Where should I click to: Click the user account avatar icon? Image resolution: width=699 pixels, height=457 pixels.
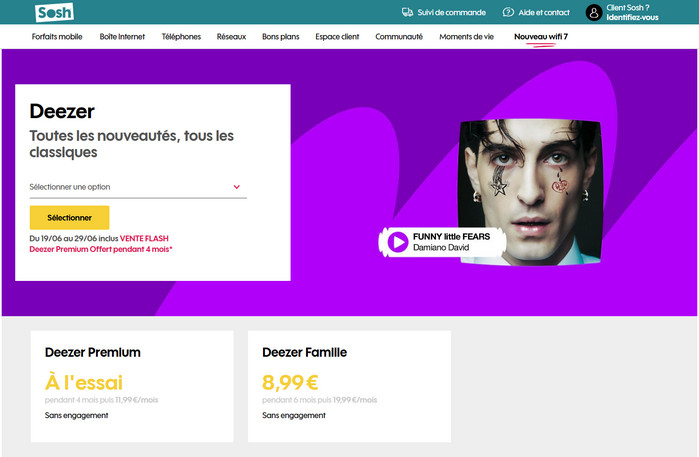point(594,12)
